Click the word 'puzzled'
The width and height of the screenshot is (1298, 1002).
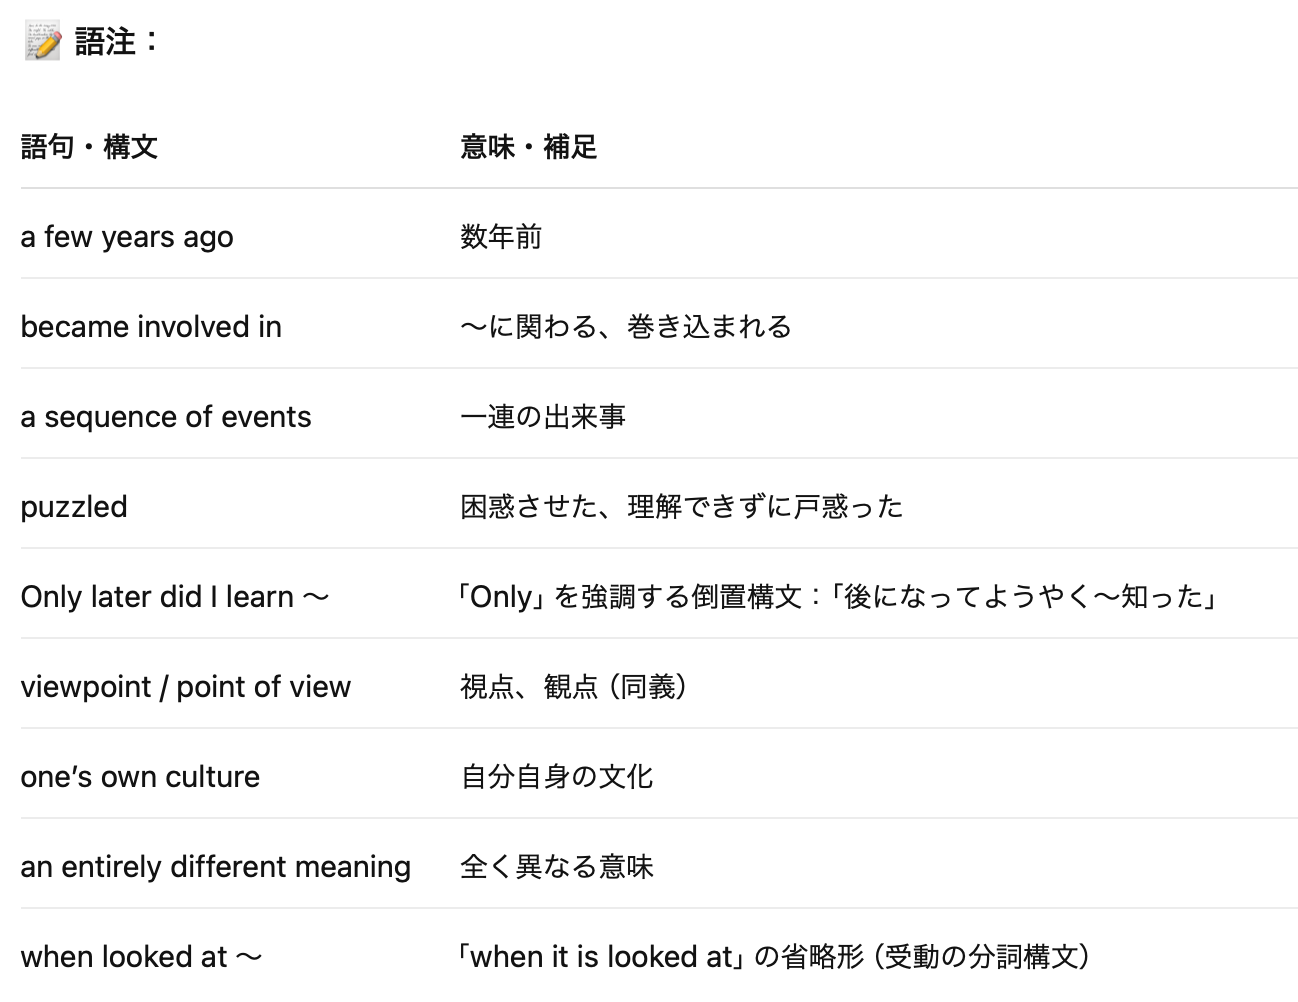pos(74,507)
